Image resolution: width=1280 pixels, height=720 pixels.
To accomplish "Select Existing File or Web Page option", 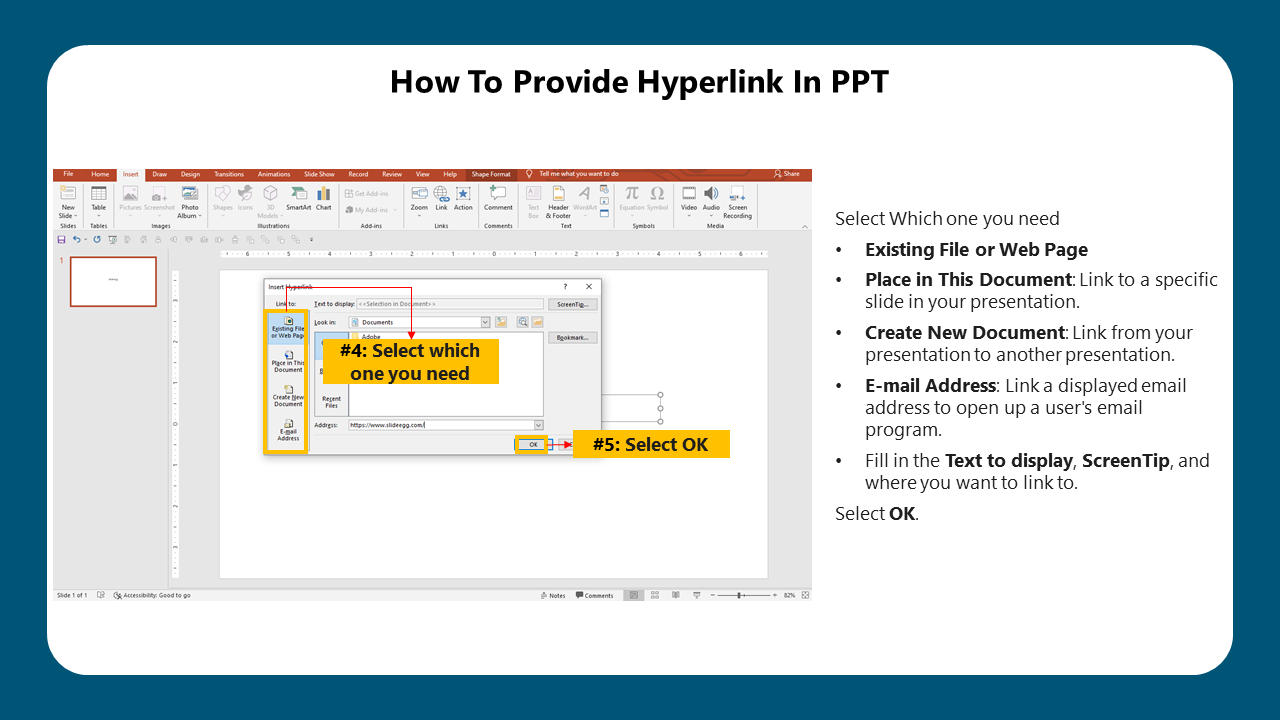I will click(x=288, y=328).
